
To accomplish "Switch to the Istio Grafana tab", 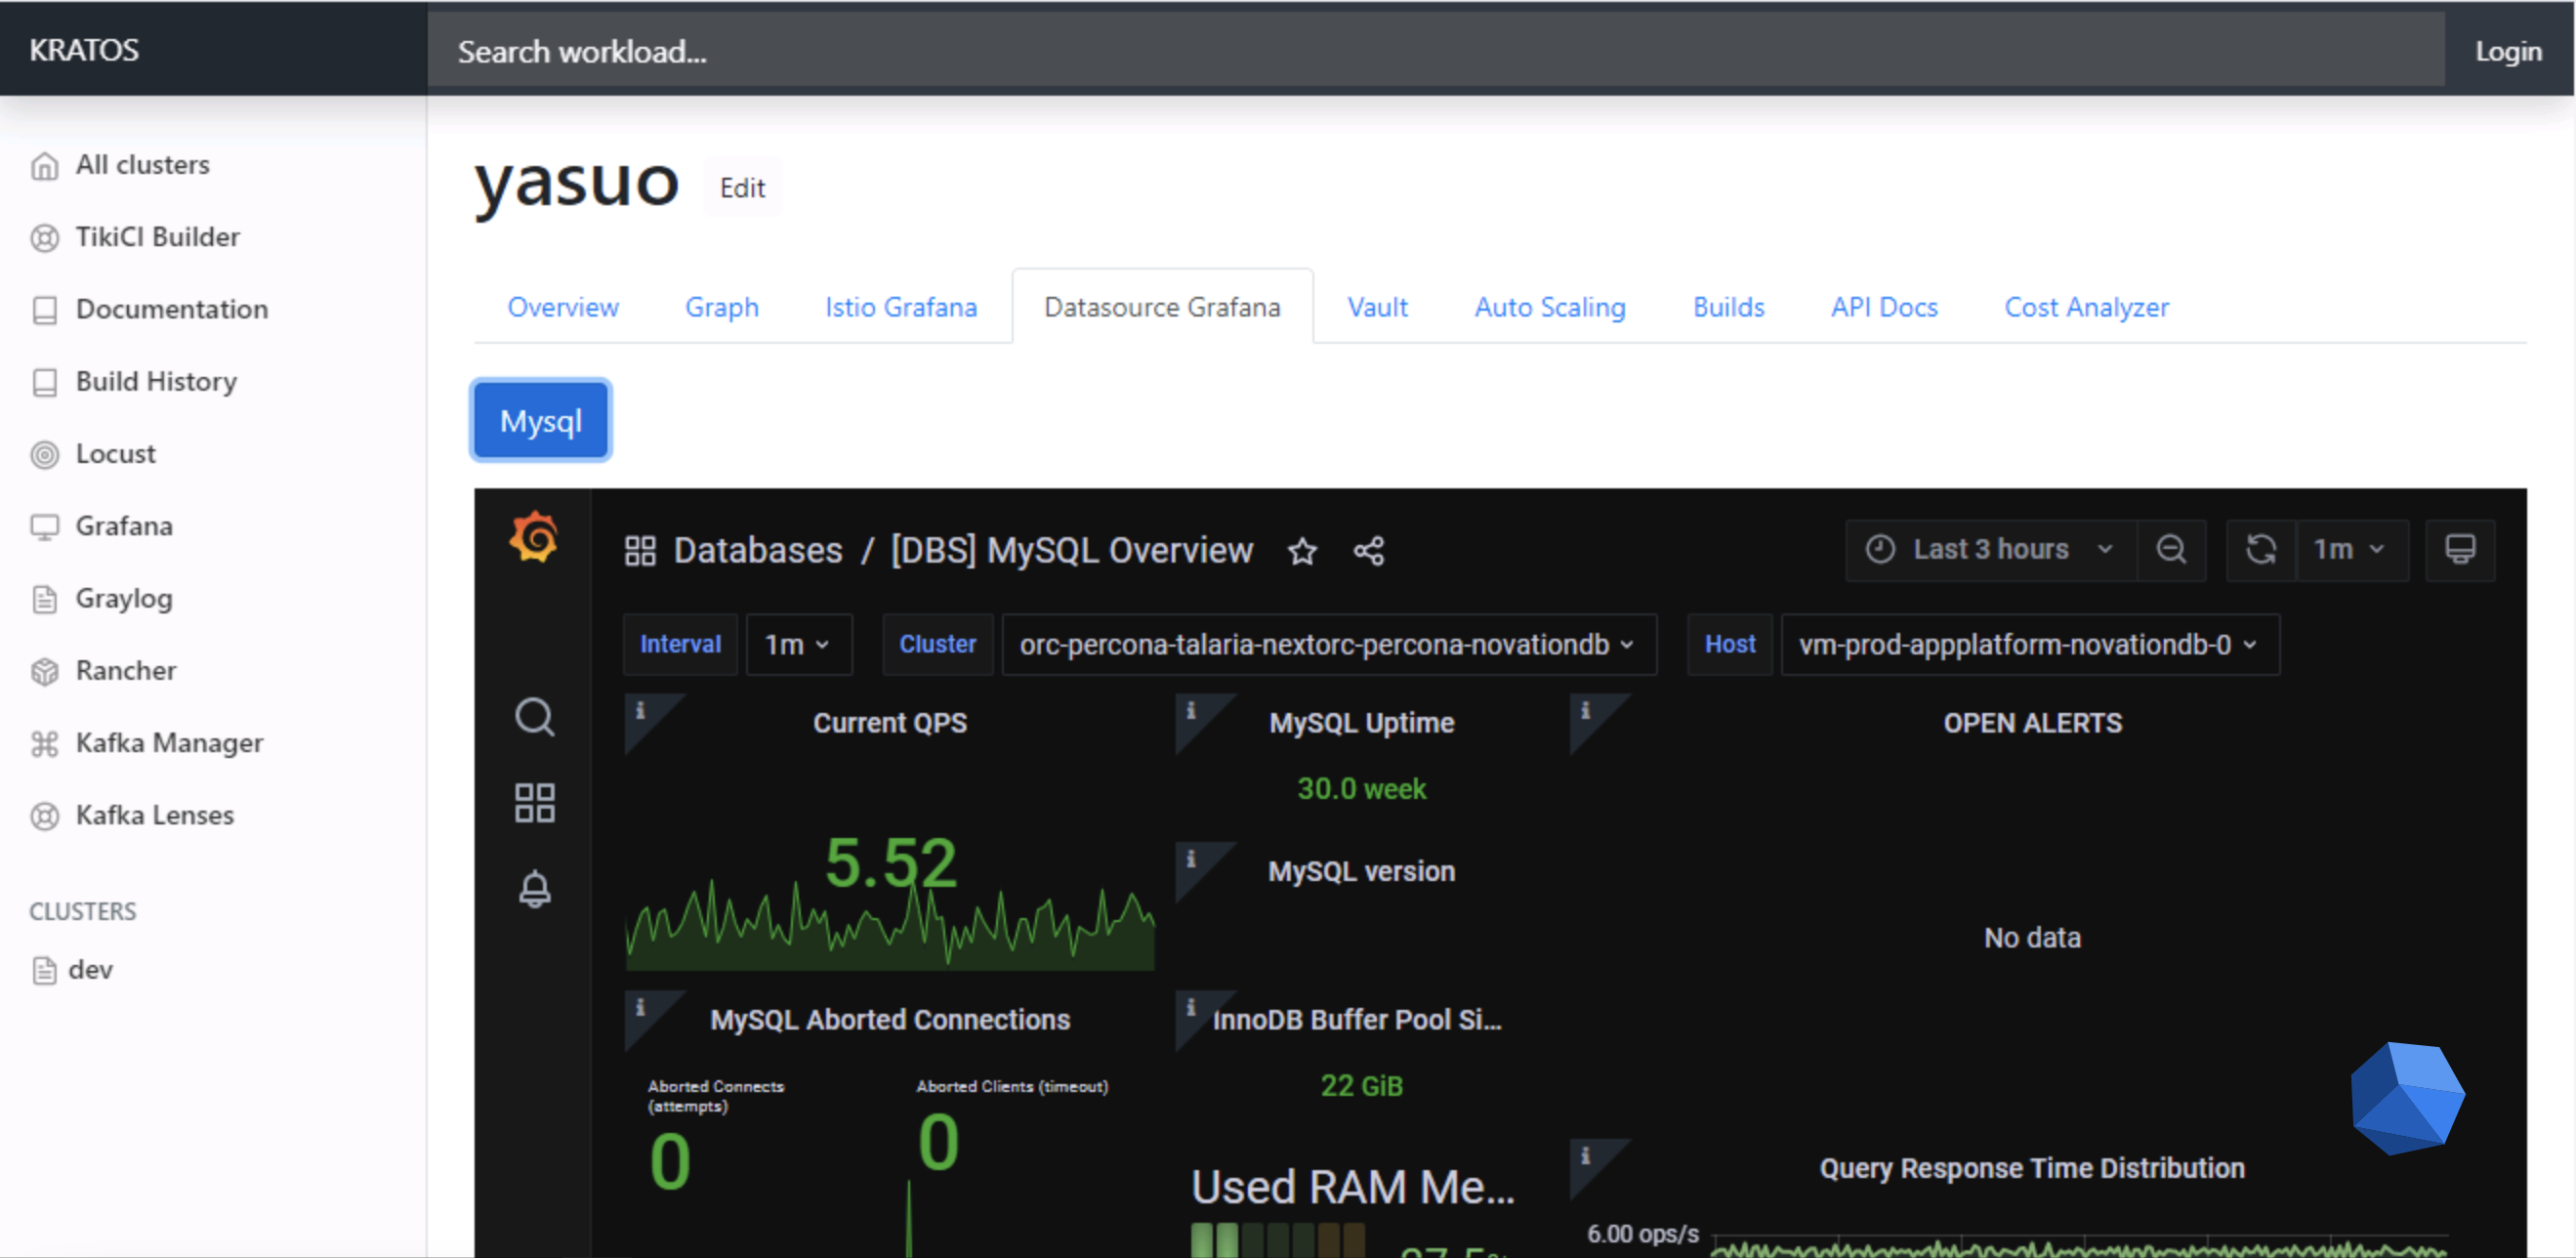I will pyautogui.click(x=900, y=307).
